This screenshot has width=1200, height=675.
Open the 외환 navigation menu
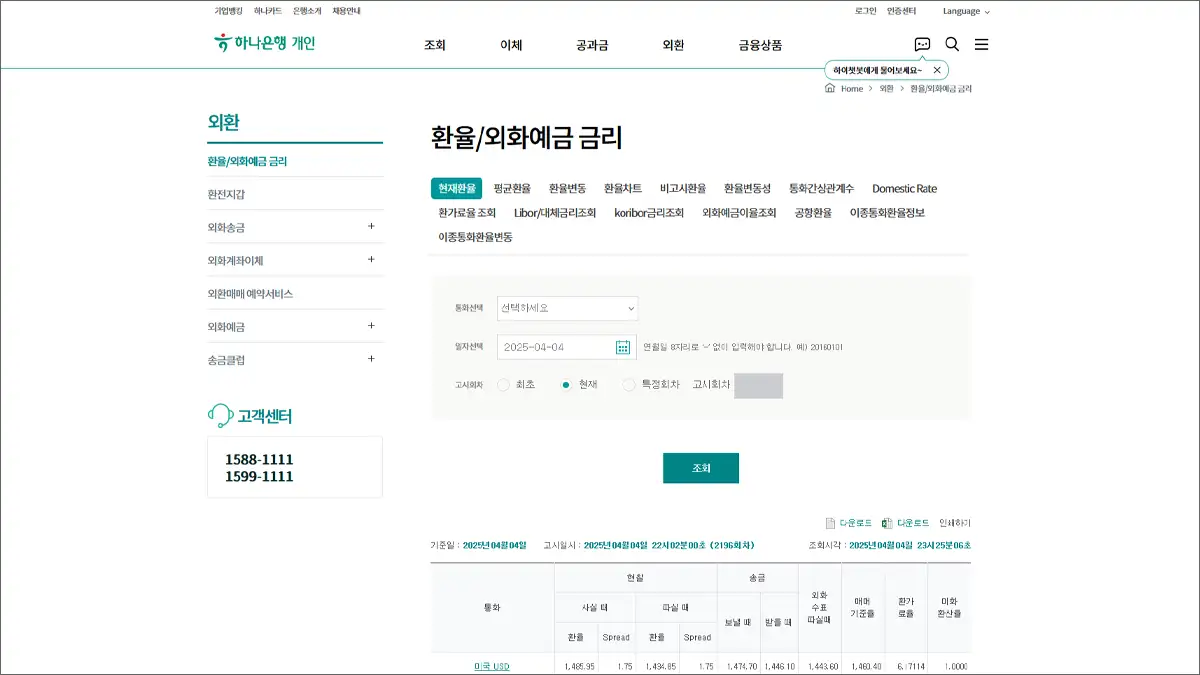[674, 44]
